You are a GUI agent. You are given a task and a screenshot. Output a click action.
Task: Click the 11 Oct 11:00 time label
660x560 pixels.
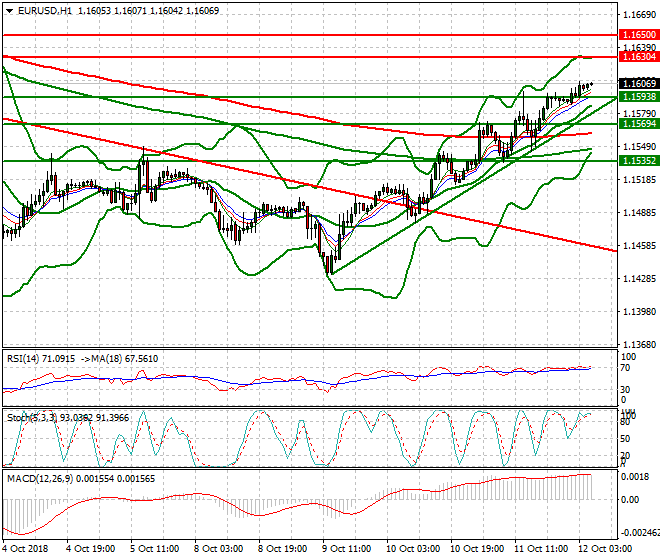tap(541, 549)
